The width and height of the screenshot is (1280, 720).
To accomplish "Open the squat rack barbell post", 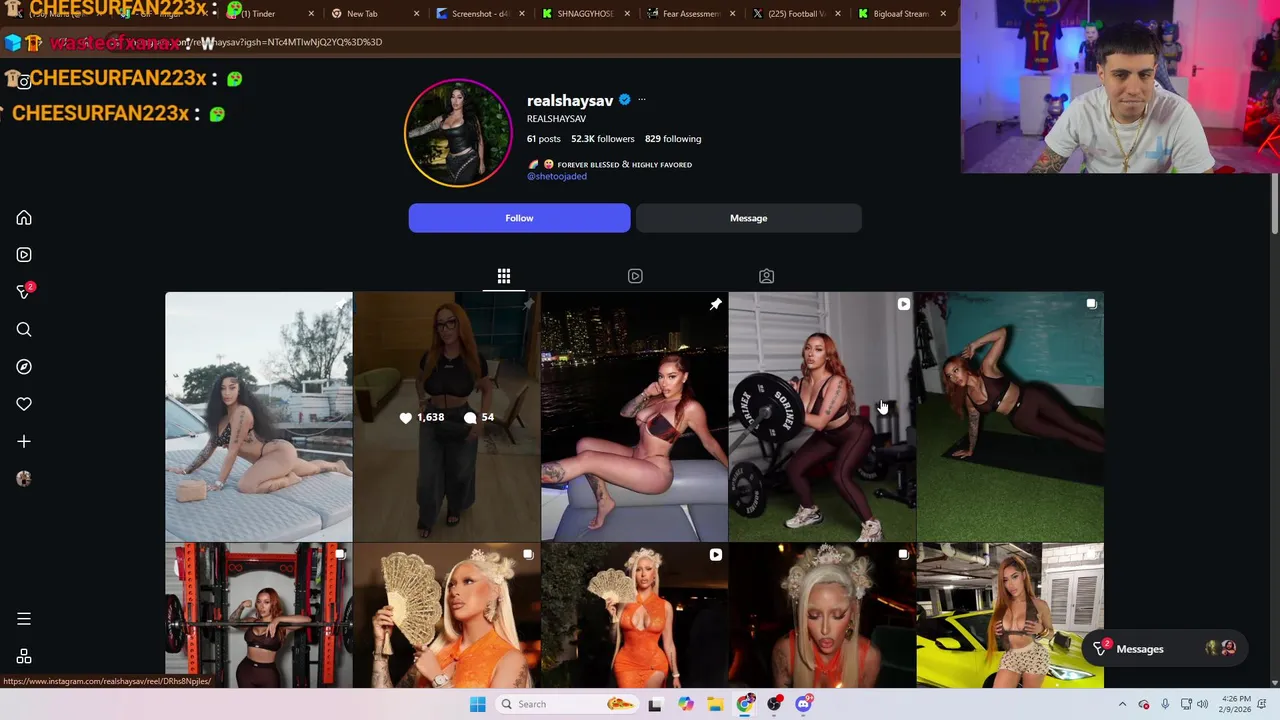I will [x=259, y=616].
